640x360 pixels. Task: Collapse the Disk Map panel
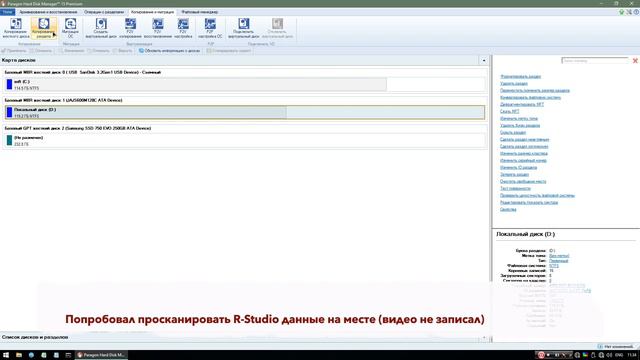pyautogui.click(x=484, y=60)
